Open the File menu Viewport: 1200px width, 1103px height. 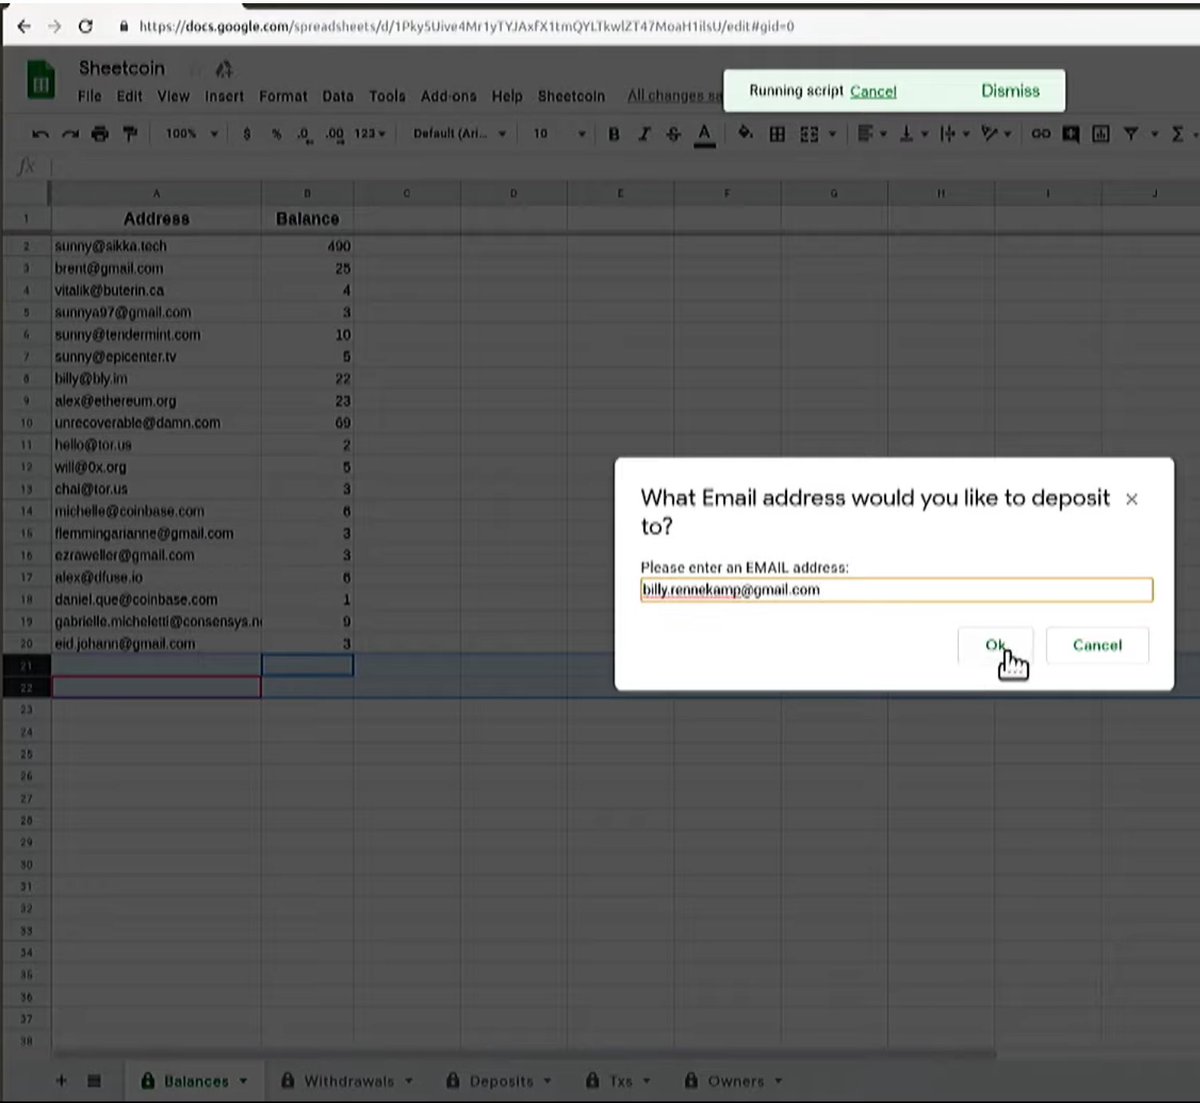point(89,96)
